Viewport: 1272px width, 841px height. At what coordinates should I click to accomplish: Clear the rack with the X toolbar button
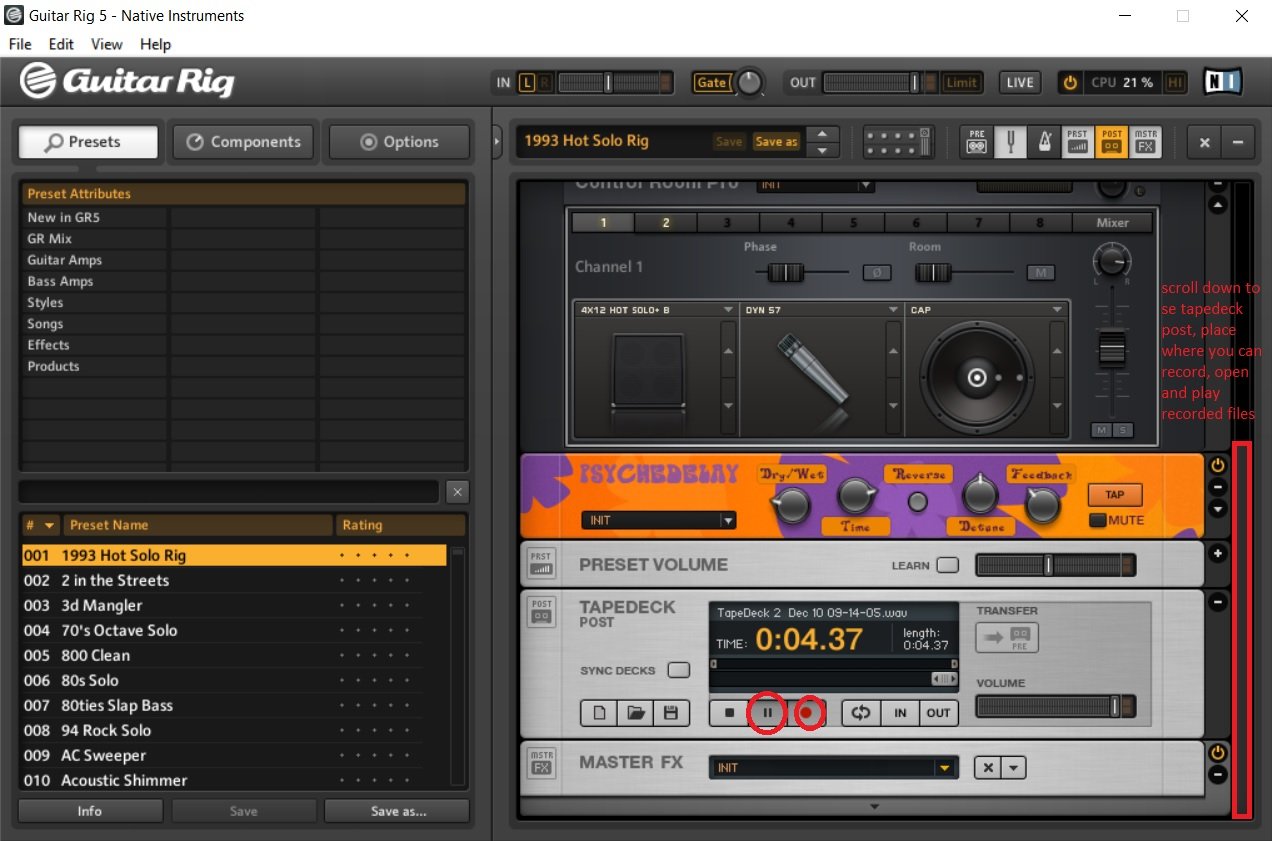(1204, 142)
